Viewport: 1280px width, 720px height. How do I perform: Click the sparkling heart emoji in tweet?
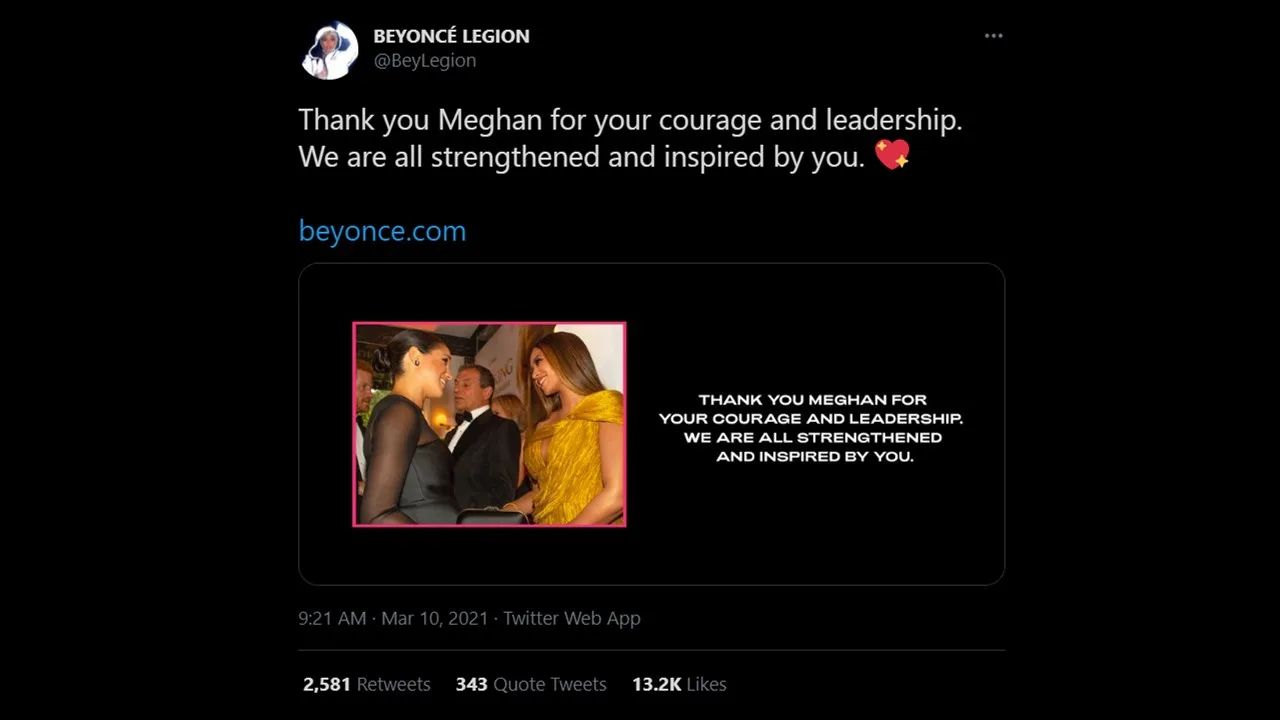point(892,155)
